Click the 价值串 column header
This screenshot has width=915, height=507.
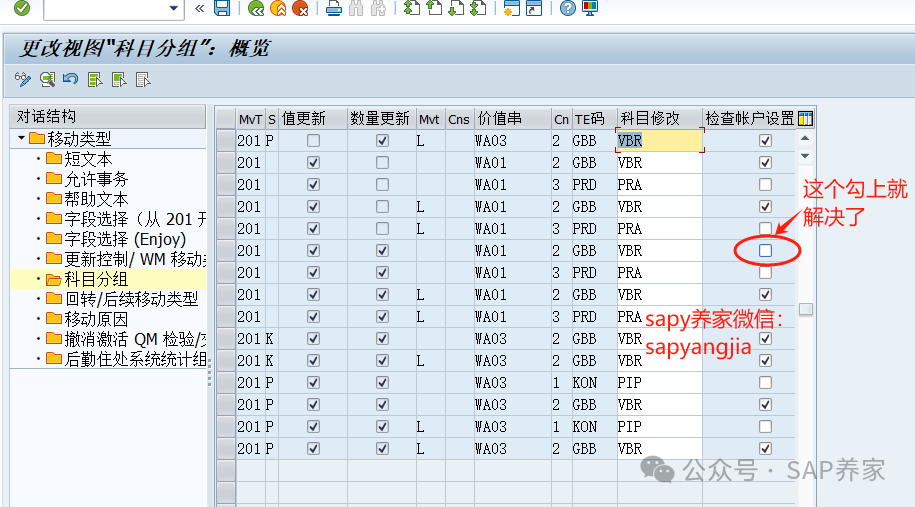[x=512, y=118]
